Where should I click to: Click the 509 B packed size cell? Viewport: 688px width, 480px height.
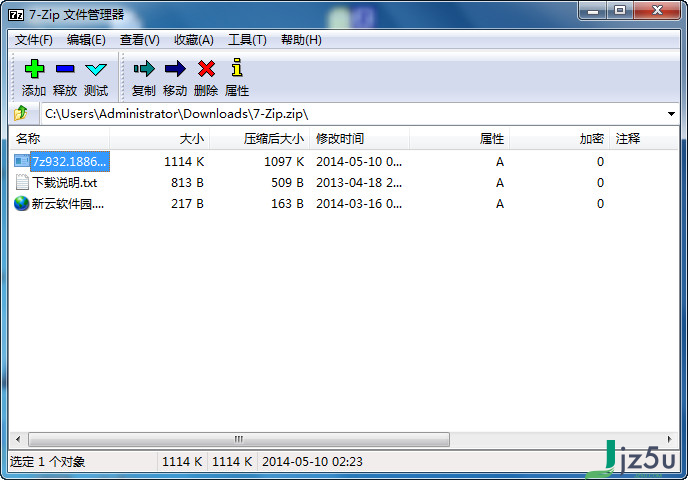pyautogui.click(x=287, y=183)
